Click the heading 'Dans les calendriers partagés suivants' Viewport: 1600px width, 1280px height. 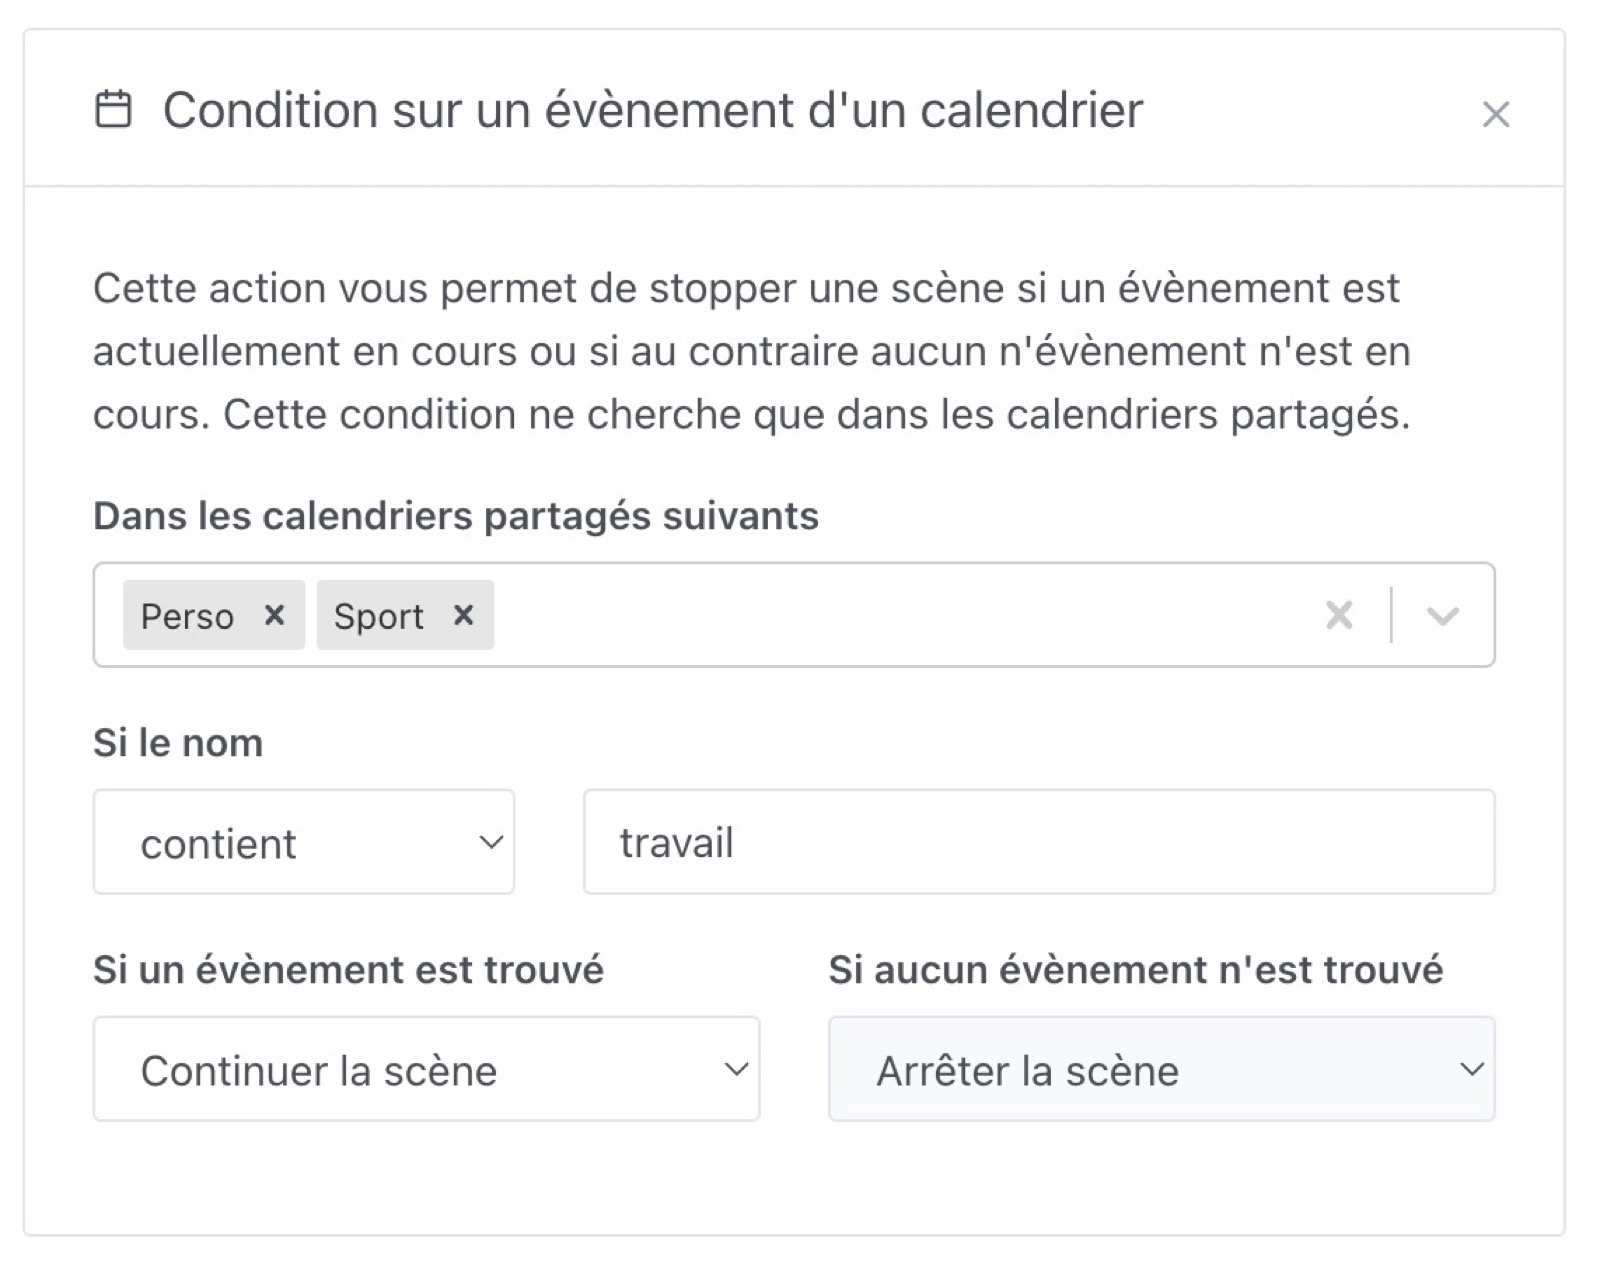tap(455, 516)
